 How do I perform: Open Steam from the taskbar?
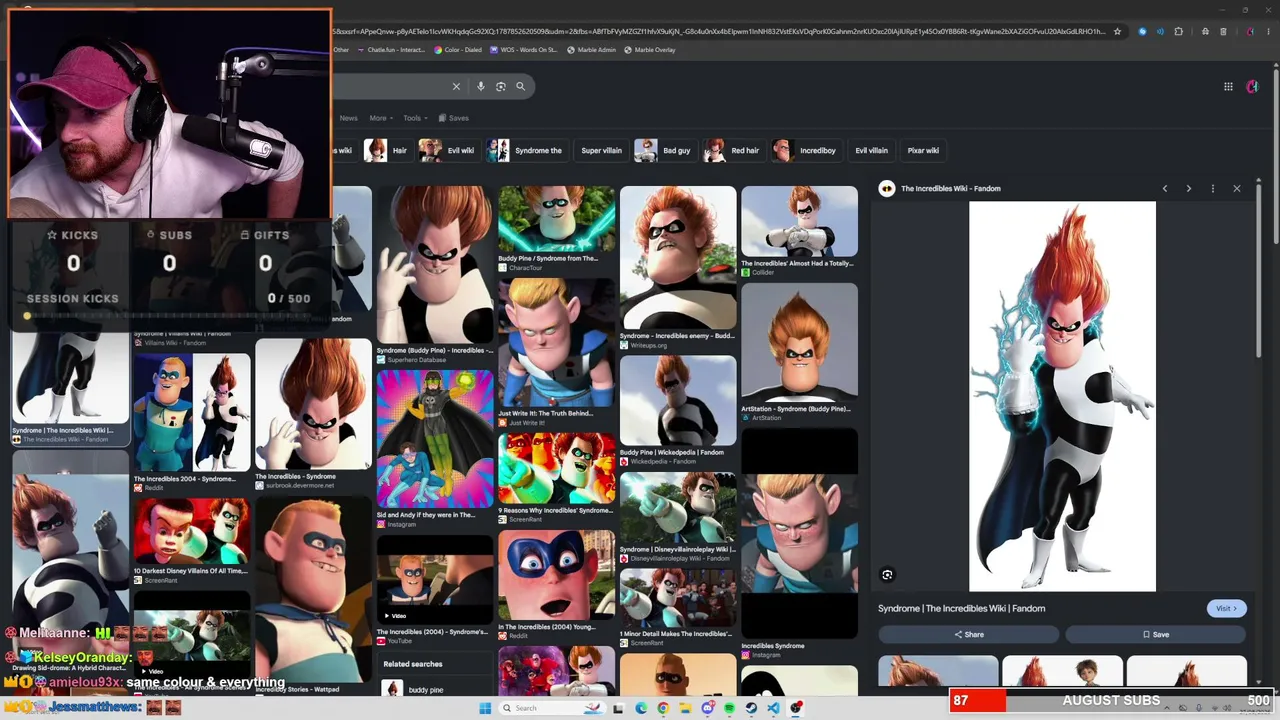[x=751, y=708]
